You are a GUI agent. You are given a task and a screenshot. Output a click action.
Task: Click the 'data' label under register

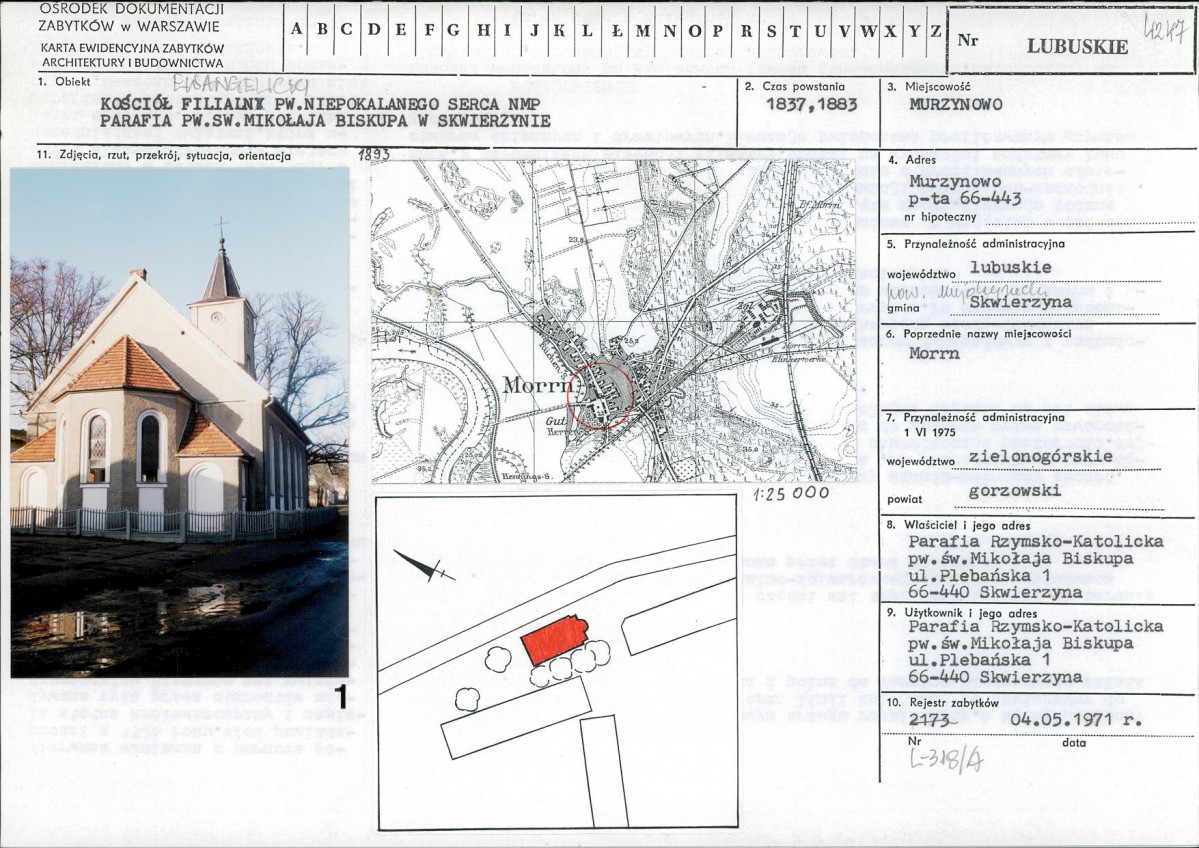(1074, 742)
